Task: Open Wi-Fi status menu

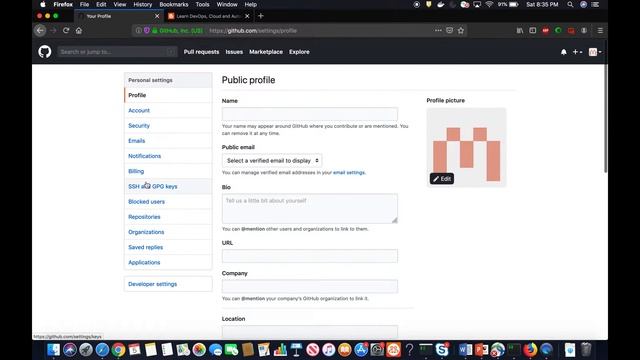Action: [489, 4]
